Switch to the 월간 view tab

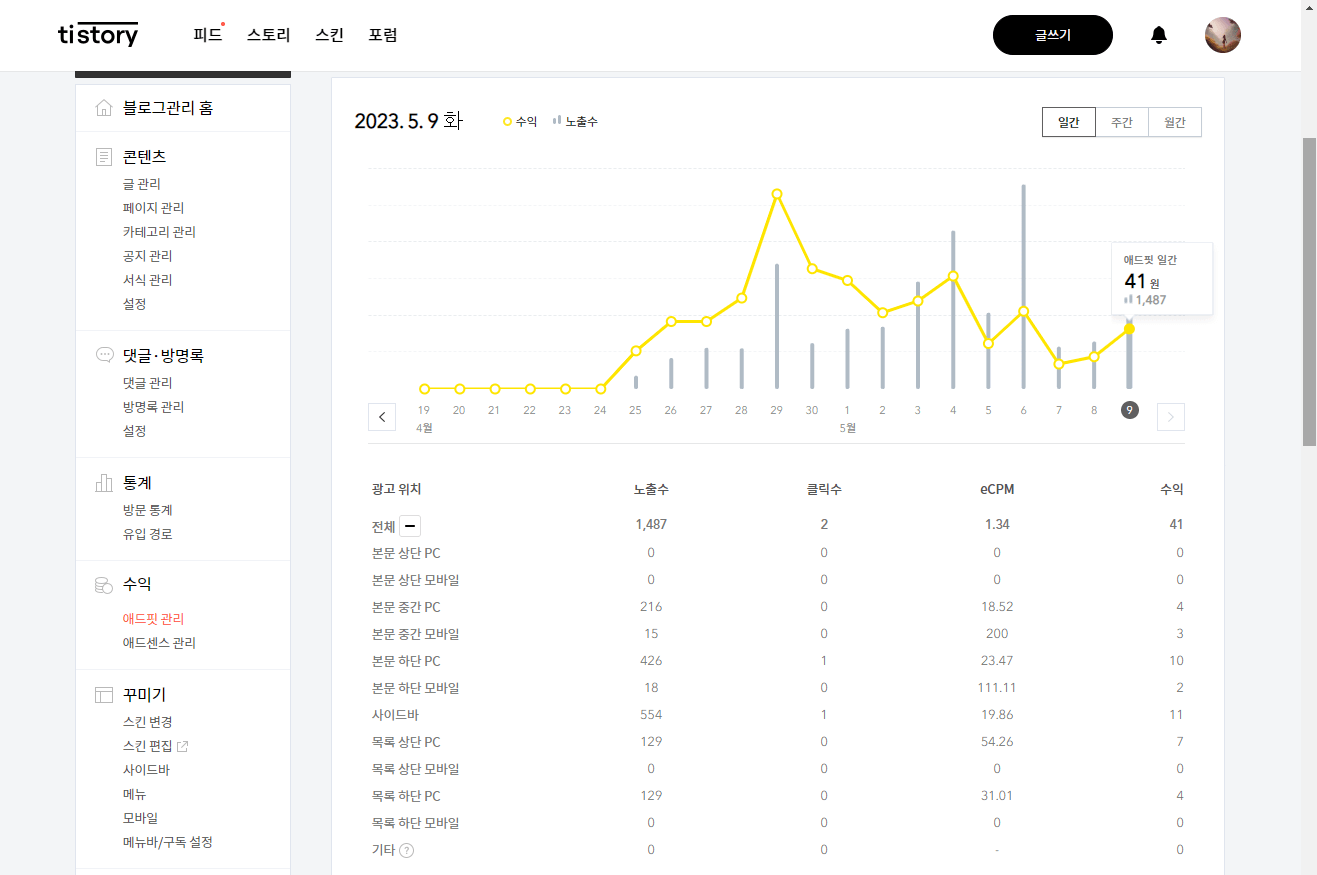(x=1173, y=121)
